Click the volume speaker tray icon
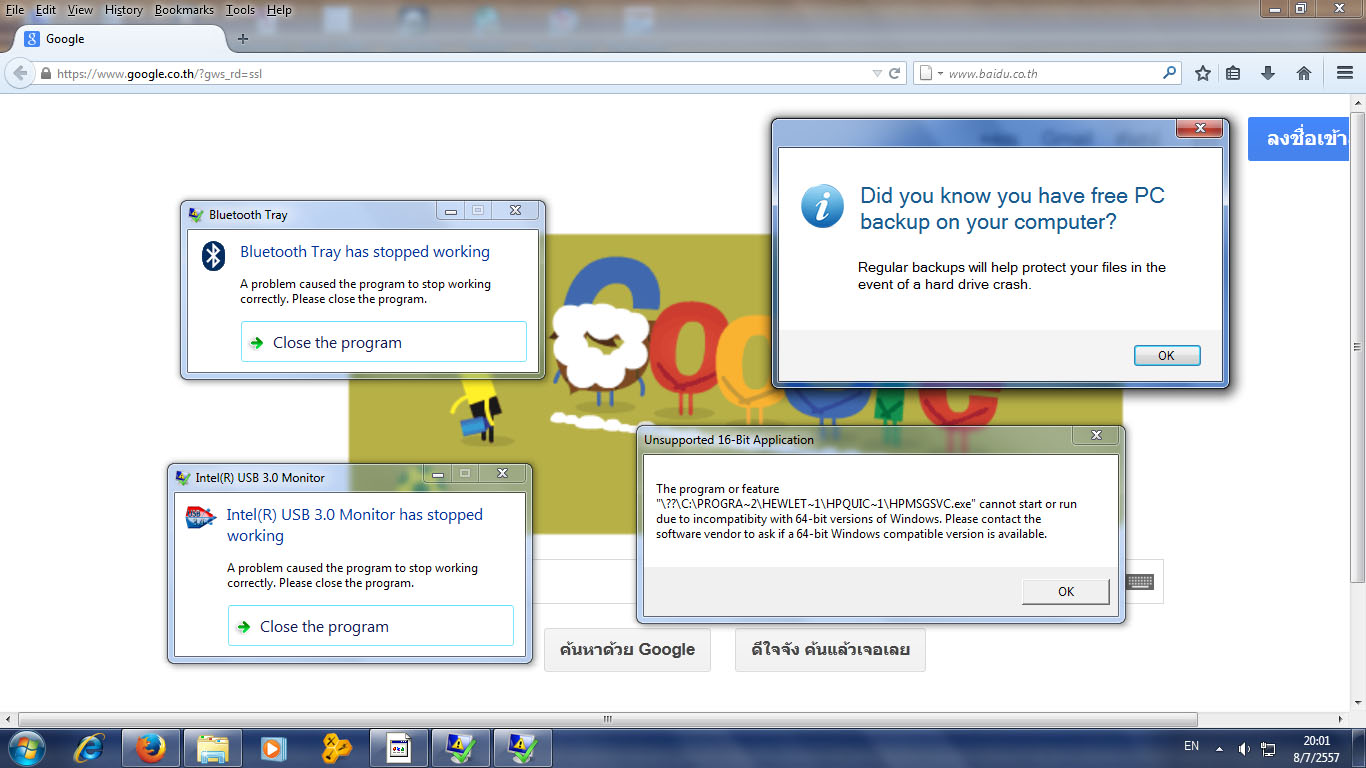 click(x=1244, y=748)
